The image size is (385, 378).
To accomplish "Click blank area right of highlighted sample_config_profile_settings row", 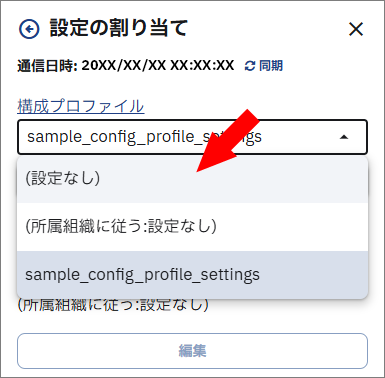I will 313,275.
